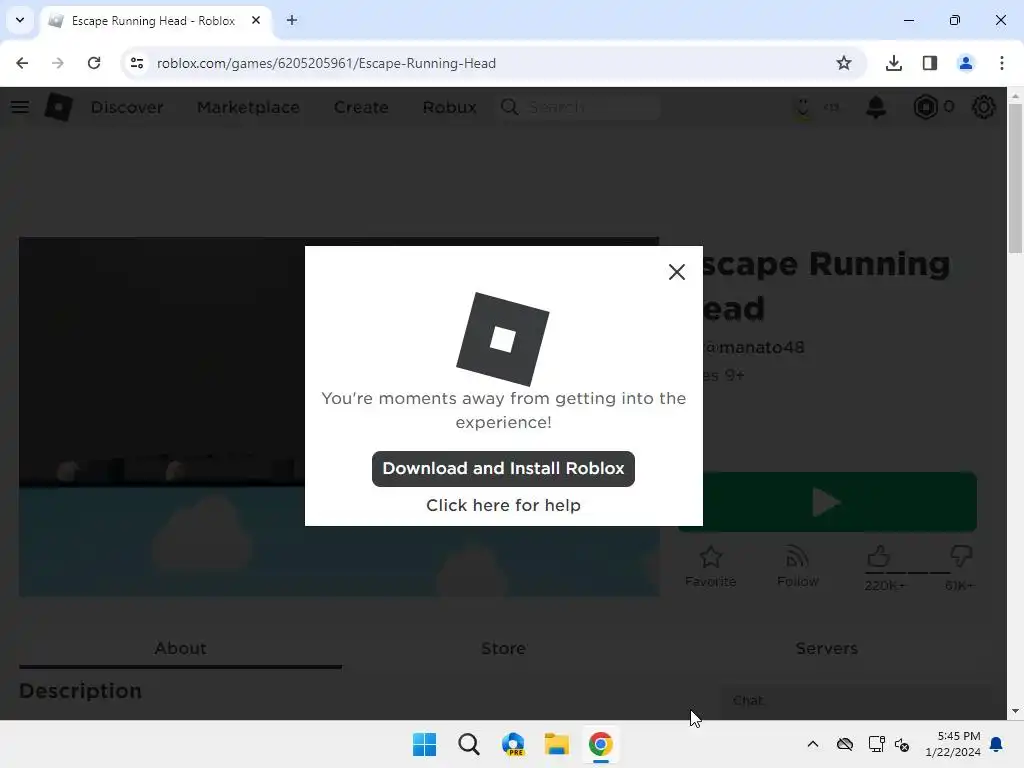Click Download and Install Roblox button

point(503,468)
